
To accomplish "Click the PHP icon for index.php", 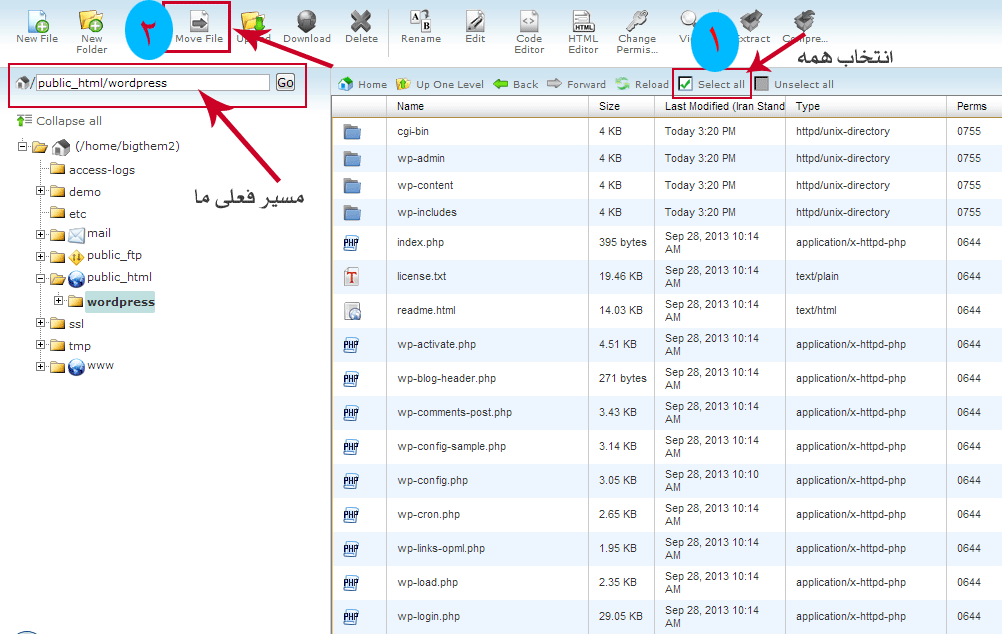I will click(x=351, y=243).
